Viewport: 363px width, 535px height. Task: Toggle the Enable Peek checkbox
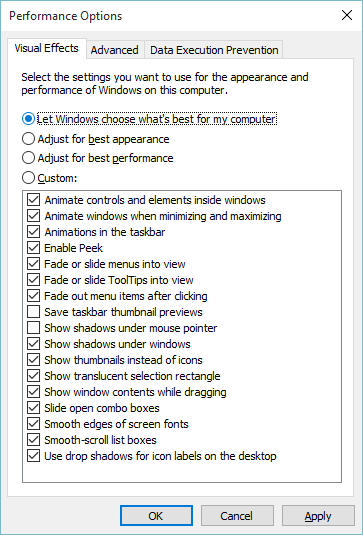pyautogui.click(x=33, y=248)
